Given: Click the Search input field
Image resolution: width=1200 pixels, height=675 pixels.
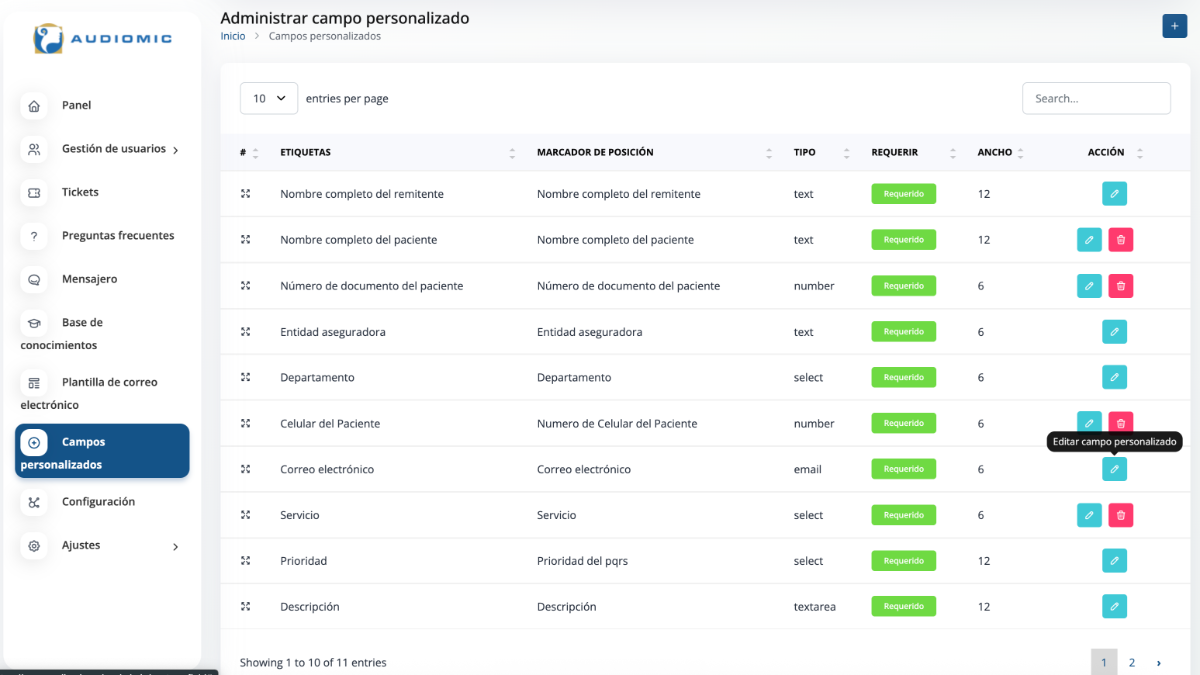Looking at the screenshot, I should tap(1096, 99).
